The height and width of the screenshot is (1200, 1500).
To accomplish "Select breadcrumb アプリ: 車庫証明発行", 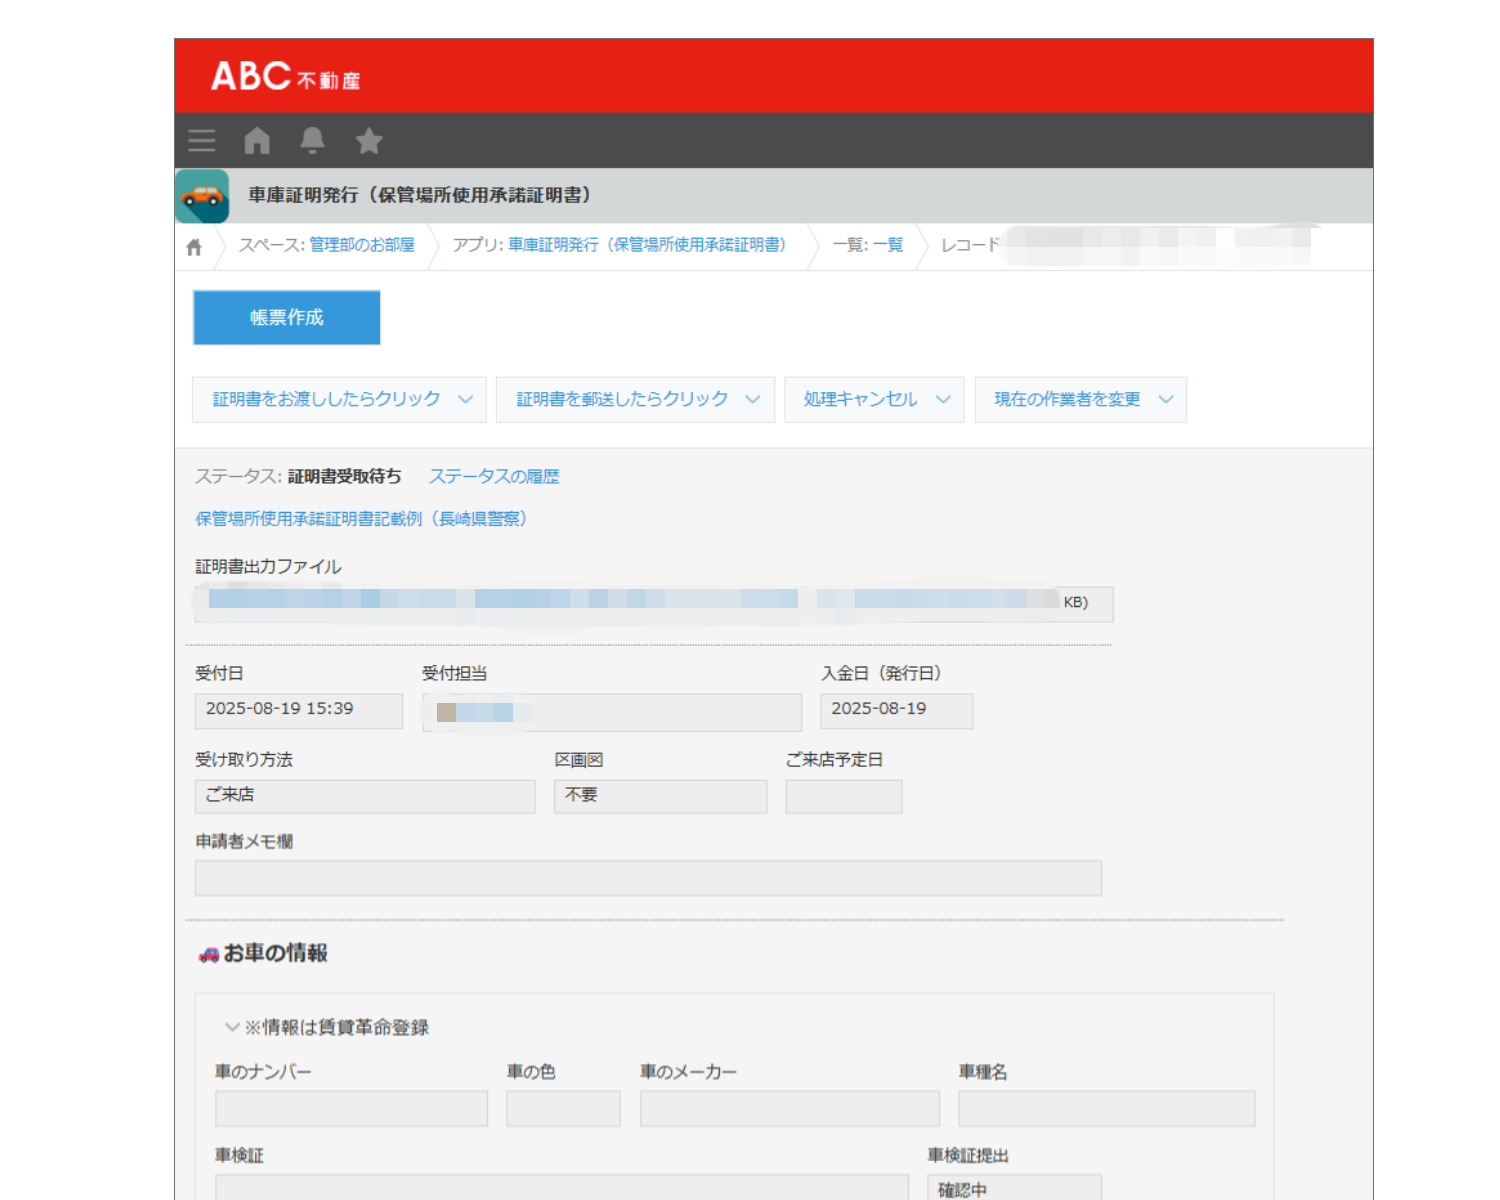I will coord(620,246).
